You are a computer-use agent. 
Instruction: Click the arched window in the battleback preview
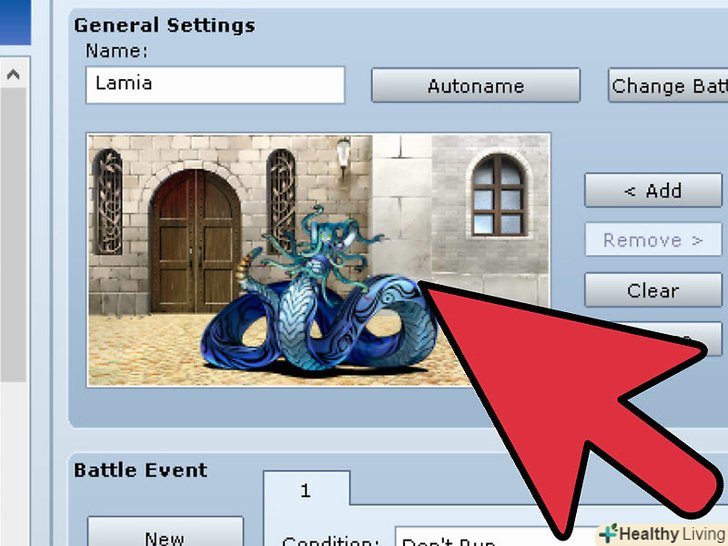click(x=499, y=195)
